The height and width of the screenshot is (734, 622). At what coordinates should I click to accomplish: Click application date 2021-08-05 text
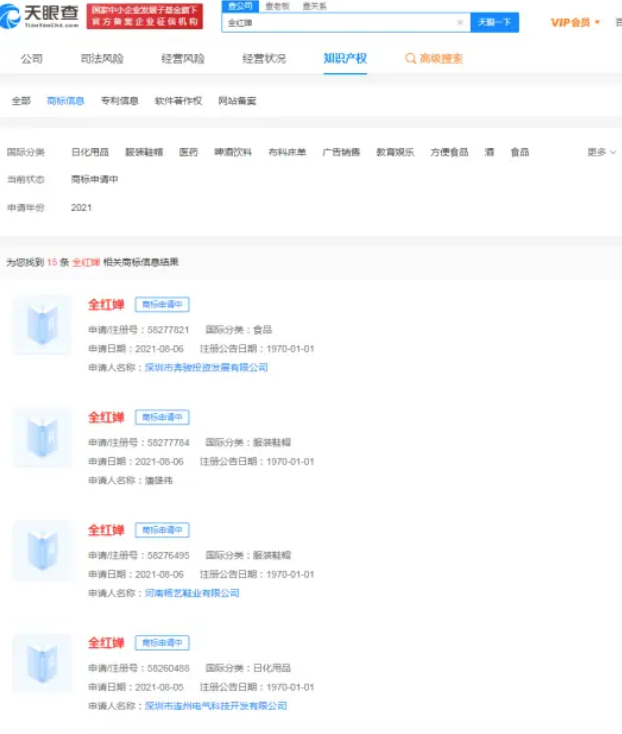point(159,688)
